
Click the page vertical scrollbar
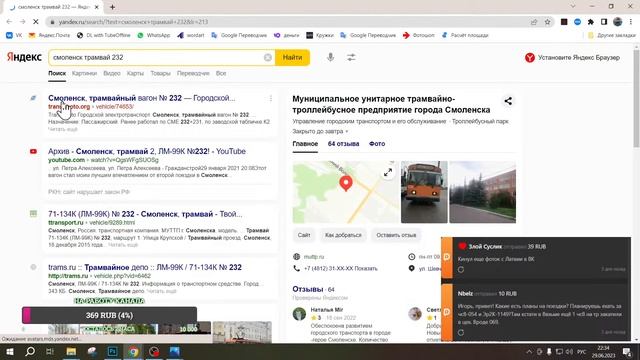point(636,99)
